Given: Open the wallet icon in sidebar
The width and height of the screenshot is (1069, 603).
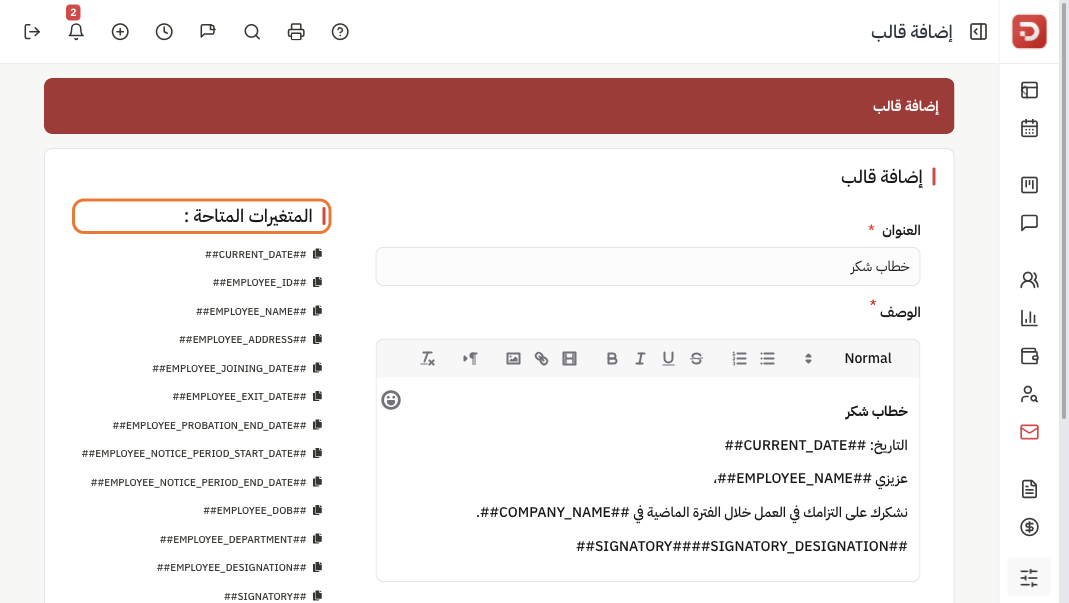Looking at the screenshot, I should (x=1029, y=356).
